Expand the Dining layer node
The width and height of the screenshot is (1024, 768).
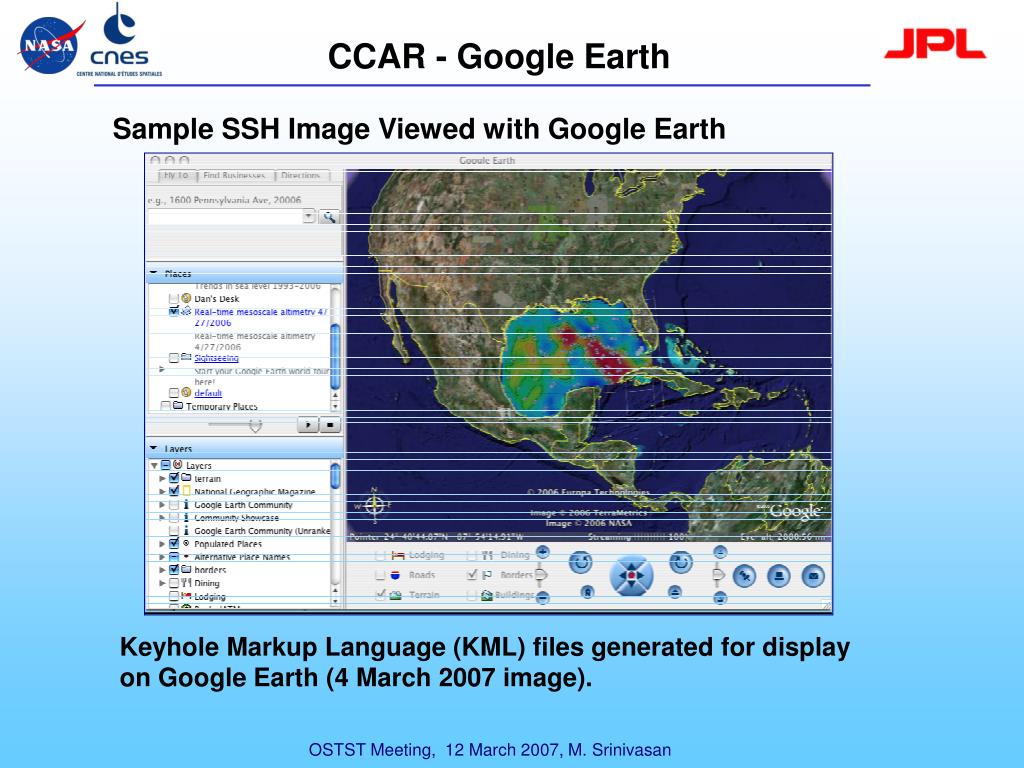tap(162, 583)
